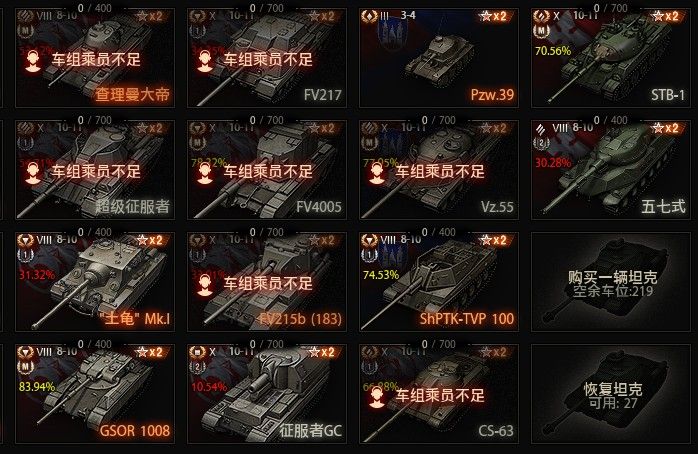This screenshot has height=454, width=698.
Task: Open the 五七式 tank card
Action: coord(610,170)
